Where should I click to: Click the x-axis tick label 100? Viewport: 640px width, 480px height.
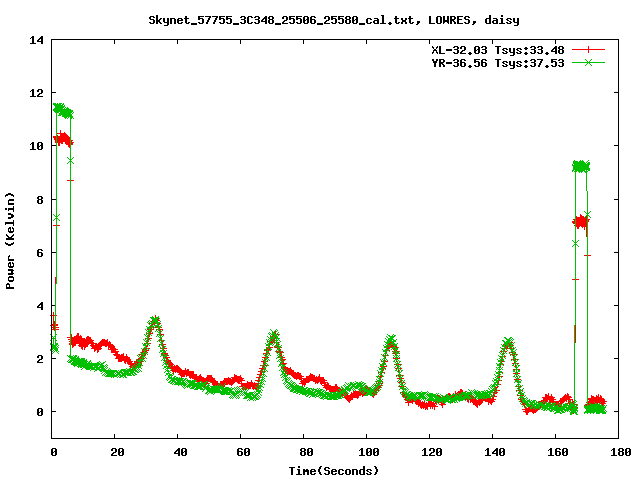click(369, 452)
